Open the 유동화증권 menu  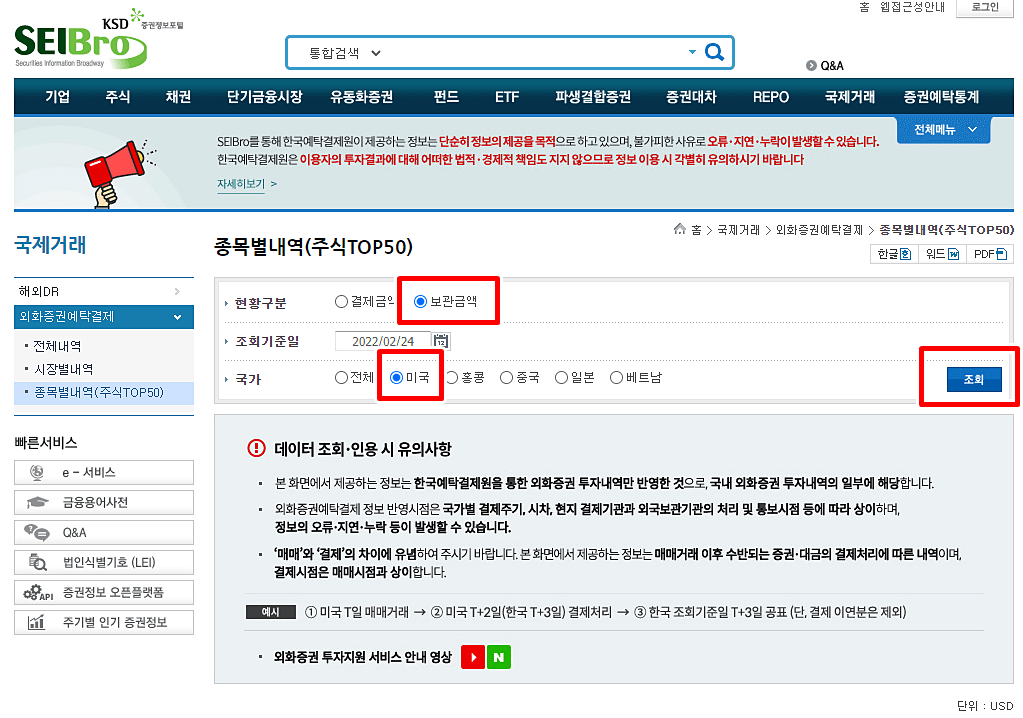pos(361,97)
